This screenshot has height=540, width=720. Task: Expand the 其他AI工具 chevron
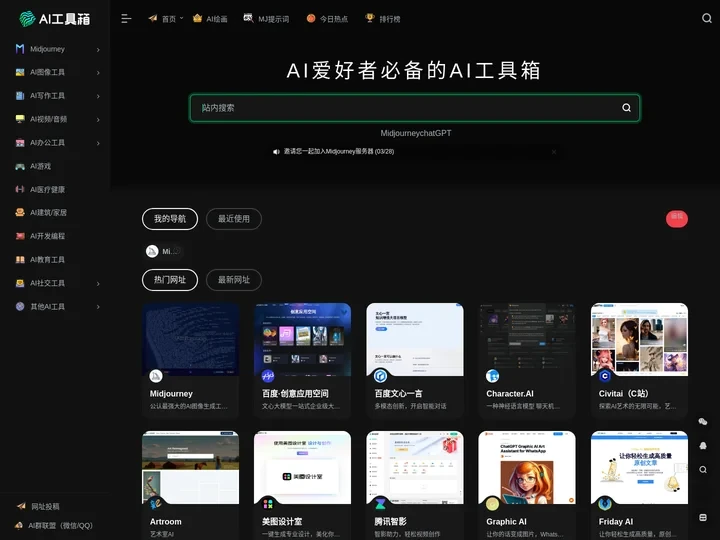(98, 307)
